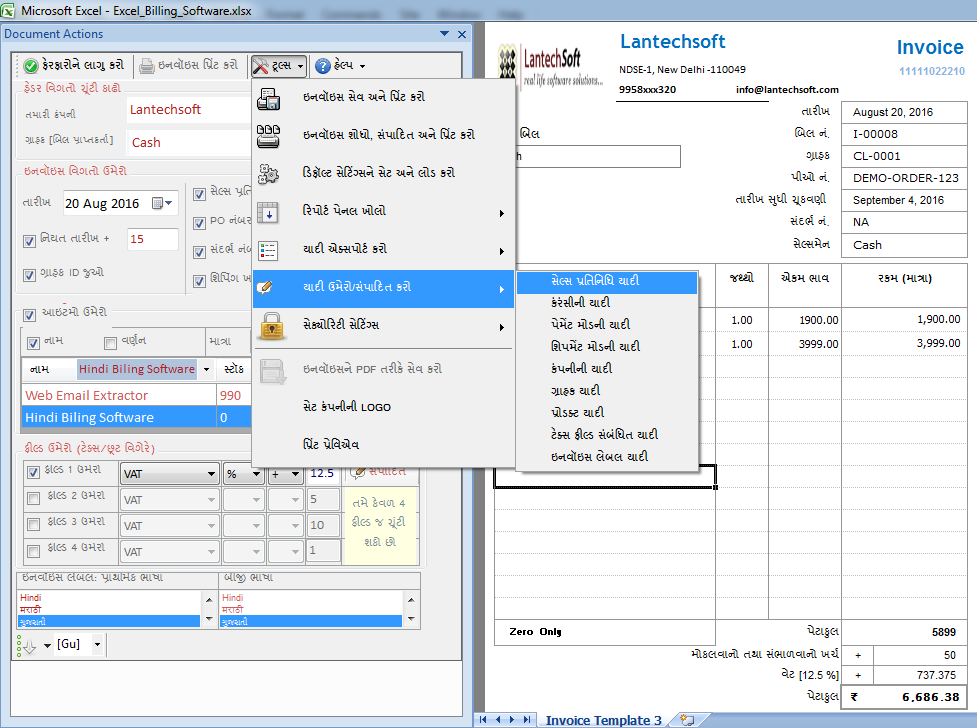Image resolution: width=977 pixels, height=728 pixels.
Task: Toggle Field 1 add checkbox
Action: 34,472
